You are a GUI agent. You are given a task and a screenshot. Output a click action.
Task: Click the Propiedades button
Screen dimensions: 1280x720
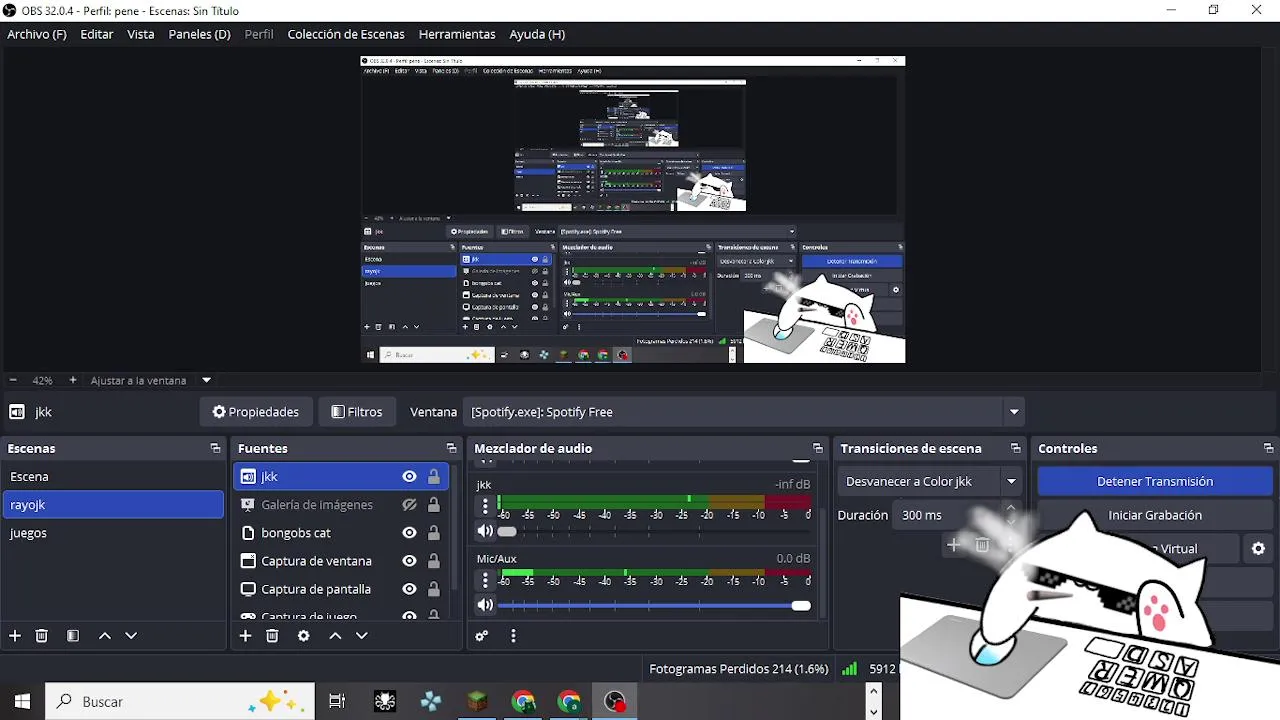(x=256, y=412)
